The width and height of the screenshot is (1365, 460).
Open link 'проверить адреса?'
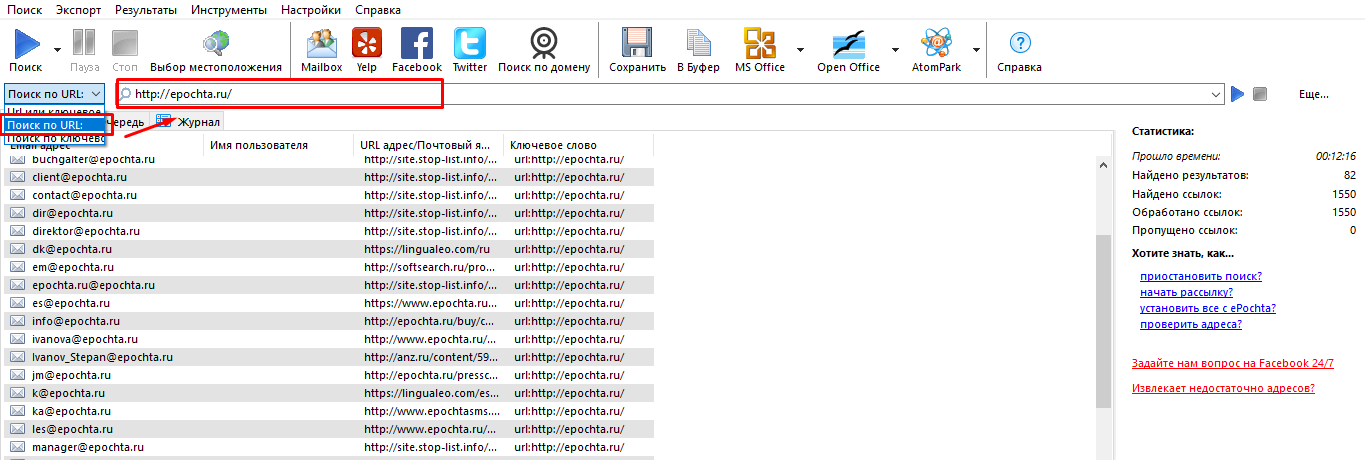pyautogui.click(x=1191, y=324)
